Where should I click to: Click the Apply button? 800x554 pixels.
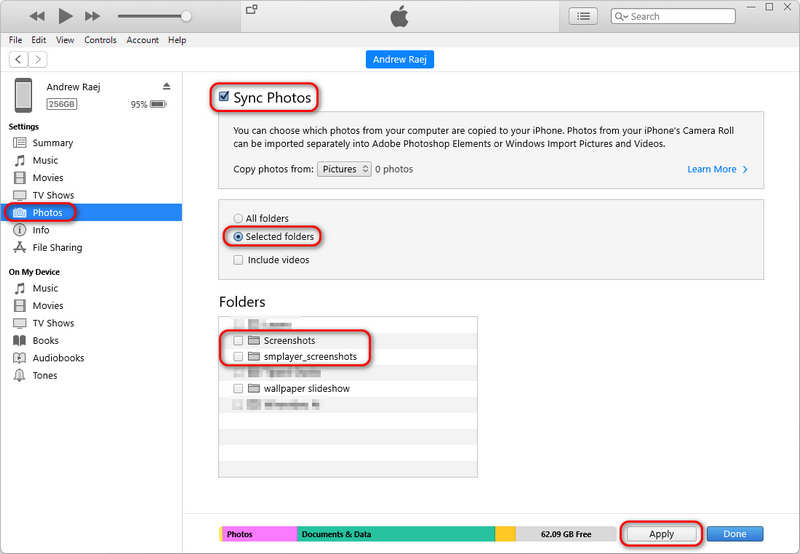click(x=661, y=534)
